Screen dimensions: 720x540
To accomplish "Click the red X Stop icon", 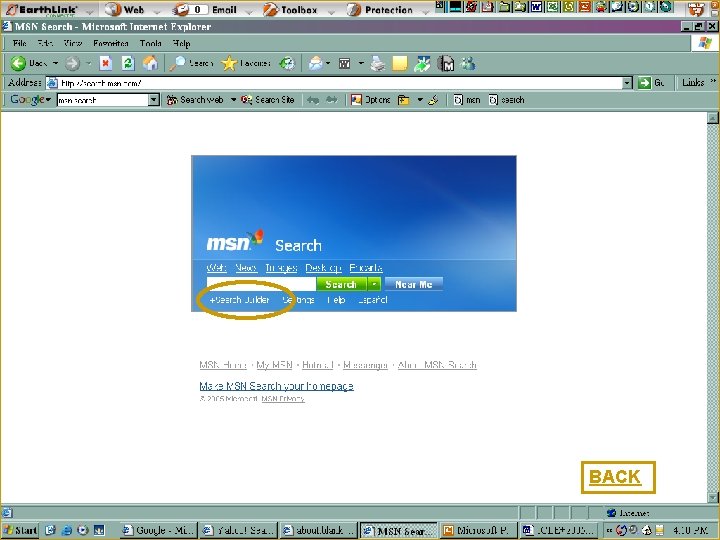I will tap(106, 63).
